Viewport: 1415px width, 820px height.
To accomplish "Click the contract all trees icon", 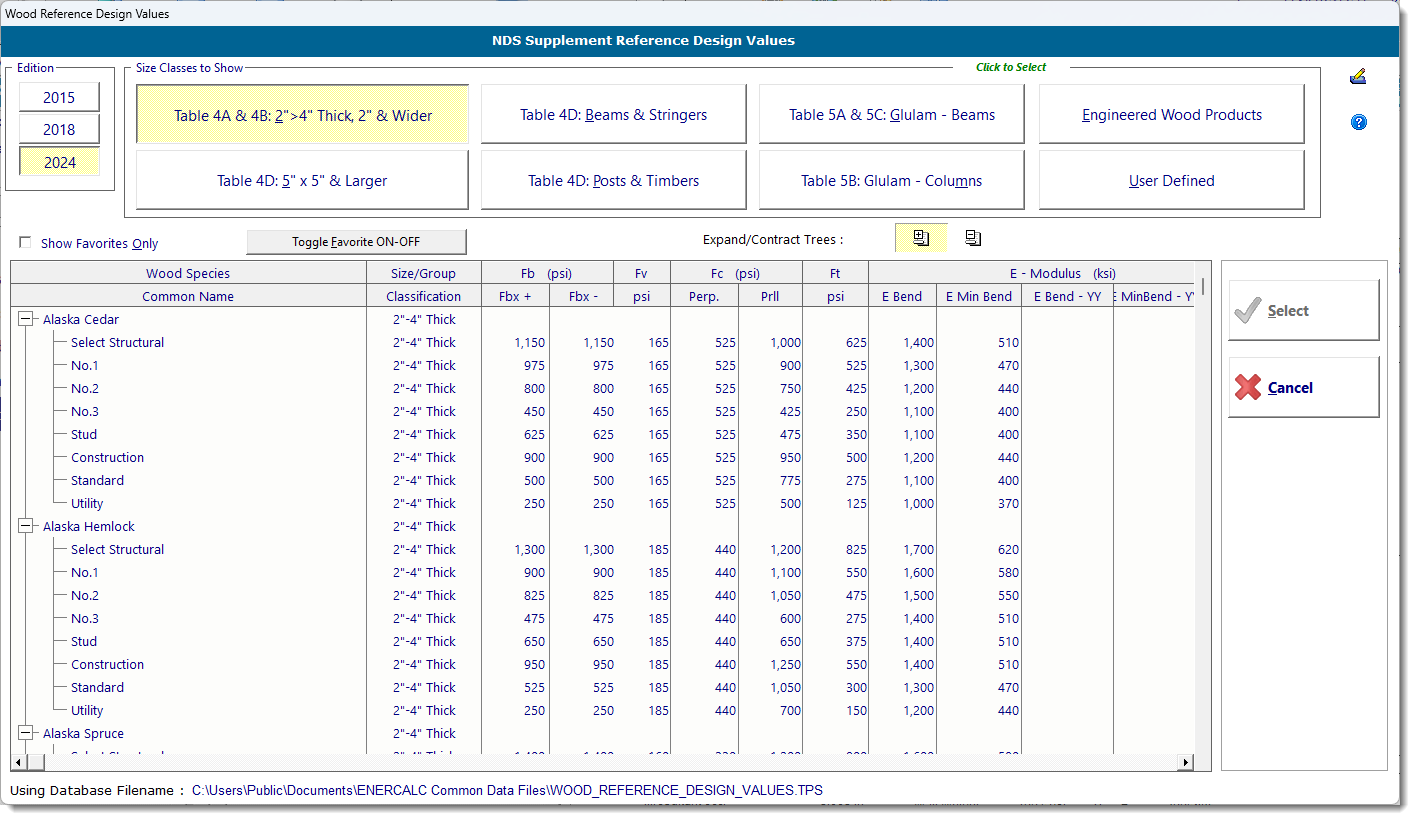I will (973, 238).
